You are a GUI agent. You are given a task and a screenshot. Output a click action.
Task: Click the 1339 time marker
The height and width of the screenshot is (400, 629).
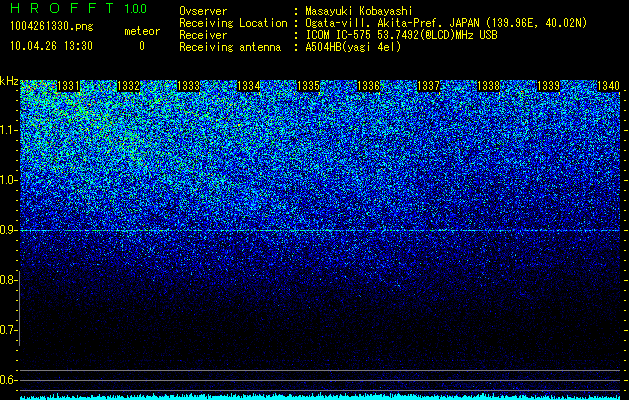click(548, 86)
